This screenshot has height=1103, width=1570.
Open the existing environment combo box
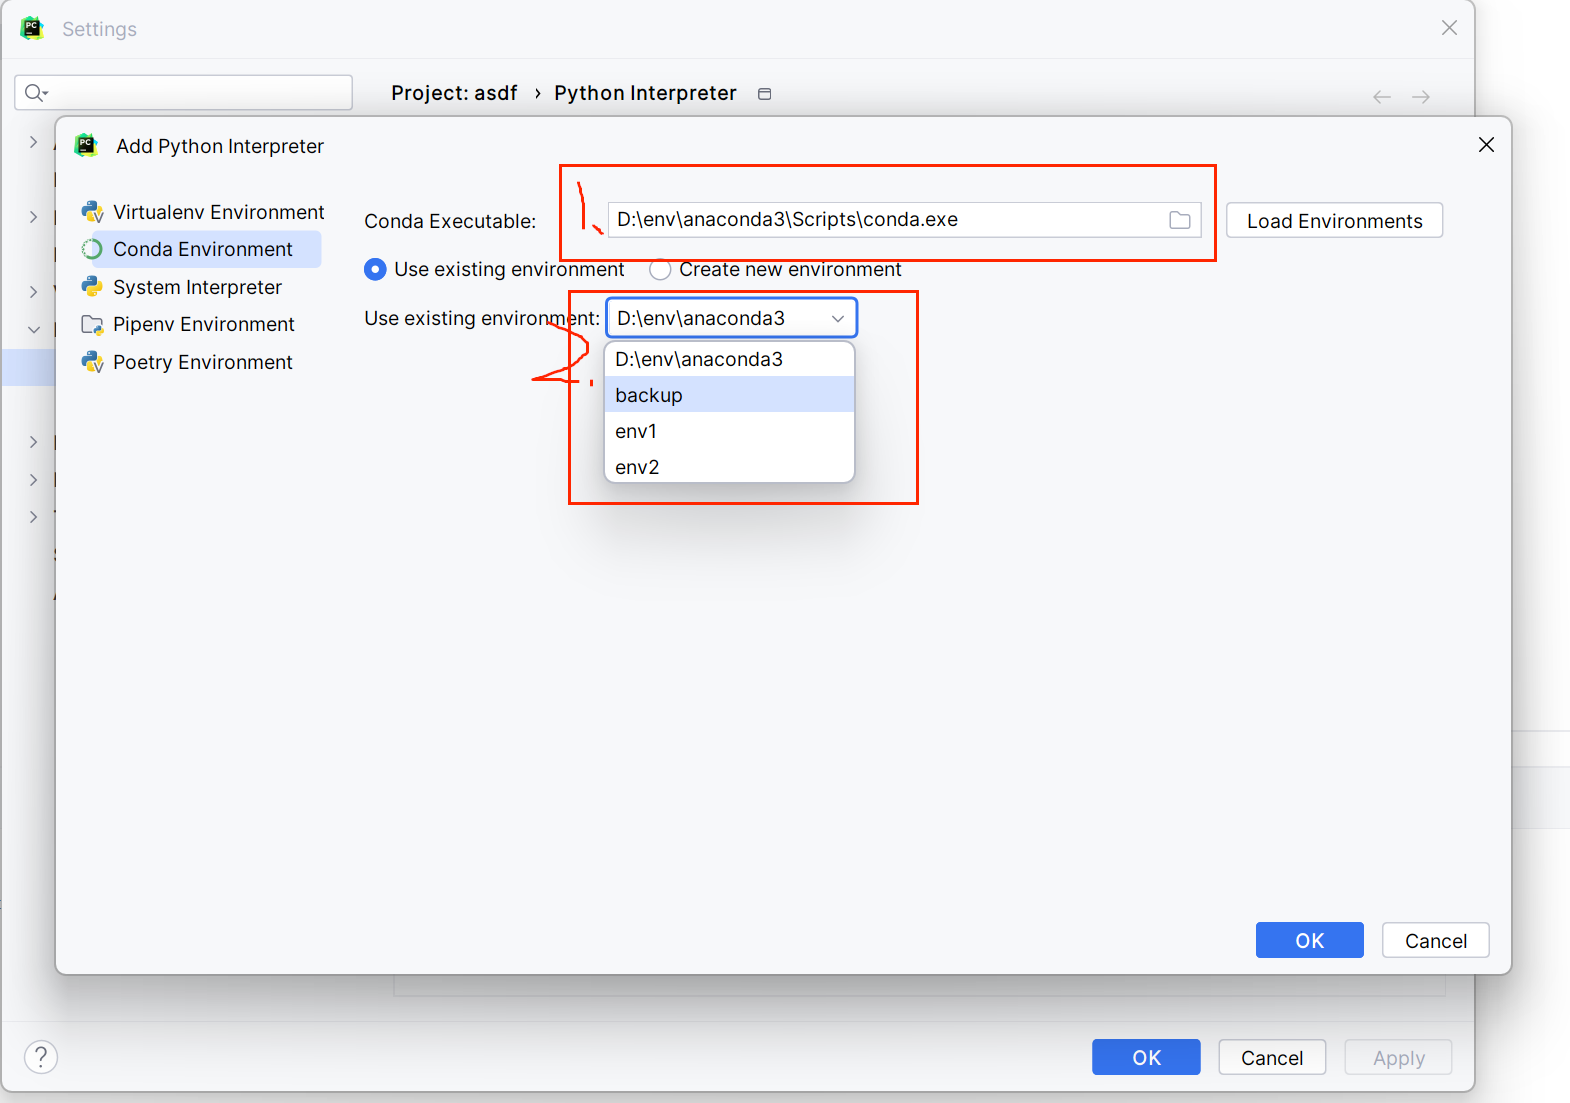coord(732,318)
